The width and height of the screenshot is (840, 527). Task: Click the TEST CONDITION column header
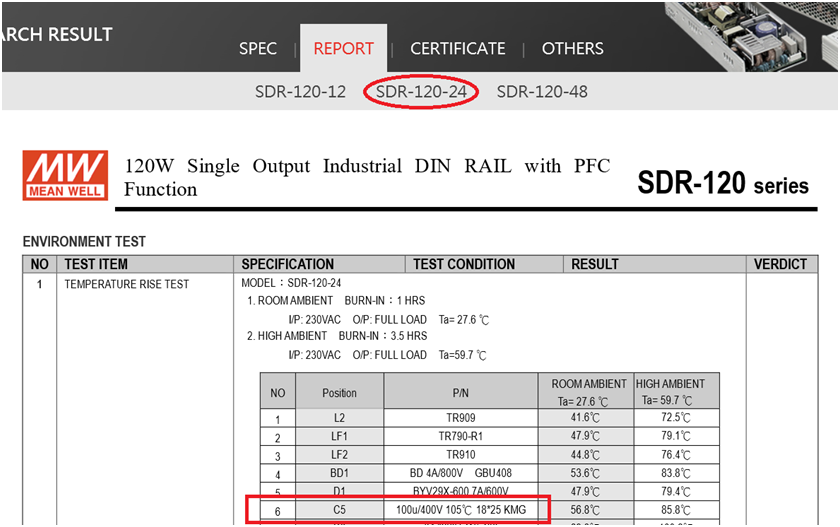(464, 264)
